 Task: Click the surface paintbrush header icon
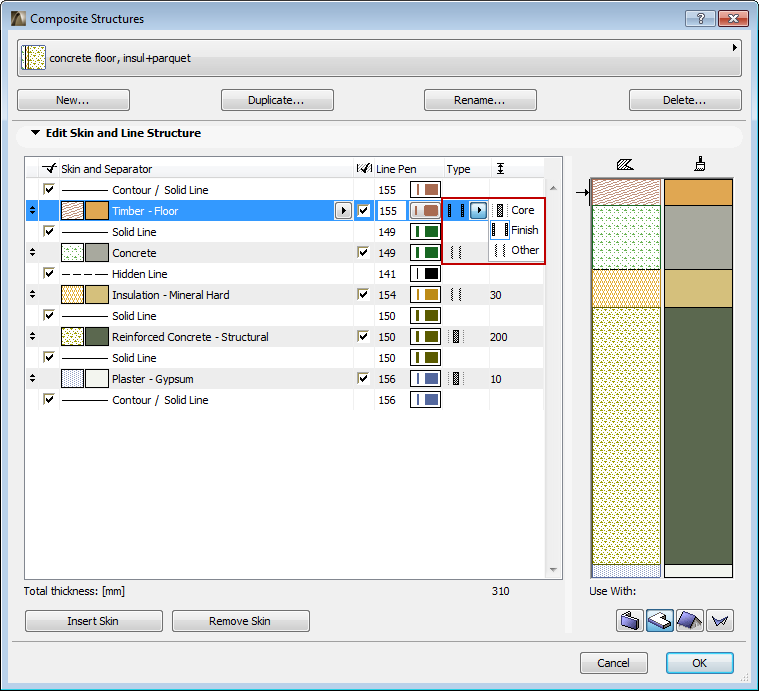point(699,164)
